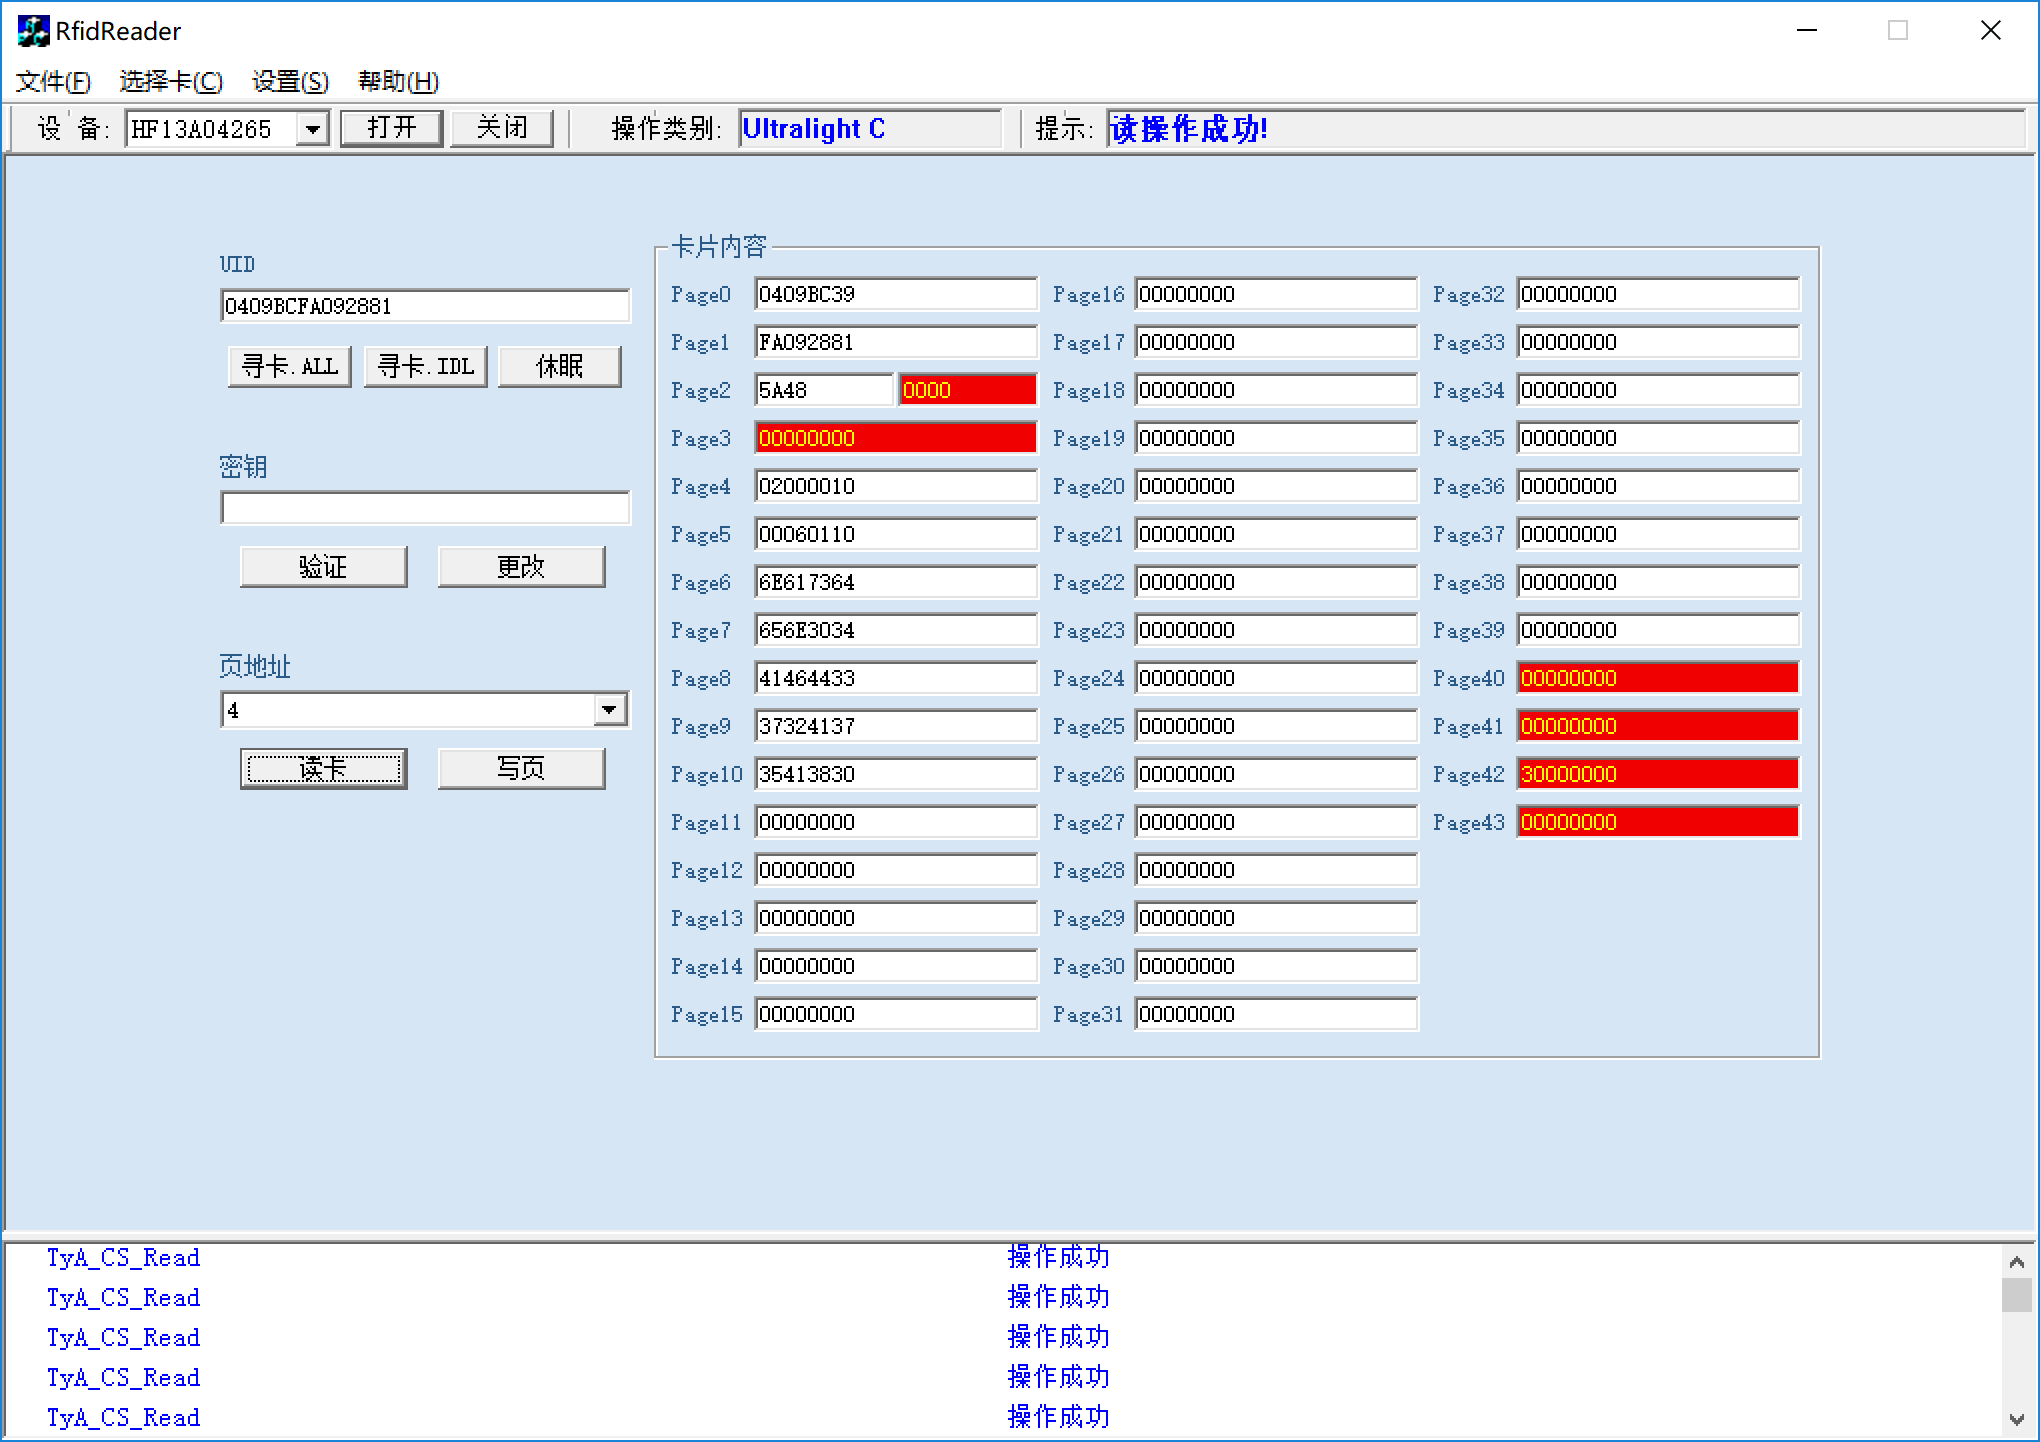Image resolution: width=2040 pixels, height=1442 pixels.
Task: Open the 设置(S) menu
Action: click(290, 81)
